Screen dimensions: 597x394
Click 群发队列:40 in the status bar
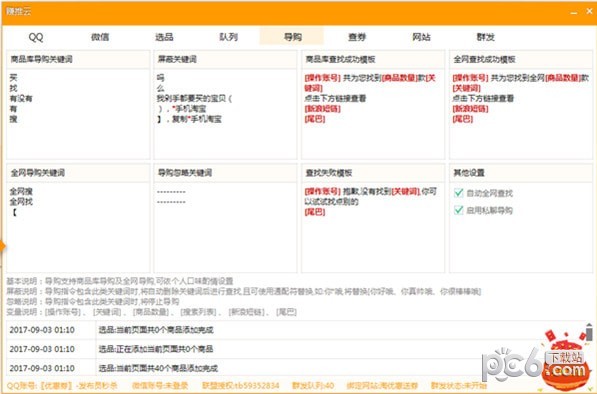(x=313, y=386)
